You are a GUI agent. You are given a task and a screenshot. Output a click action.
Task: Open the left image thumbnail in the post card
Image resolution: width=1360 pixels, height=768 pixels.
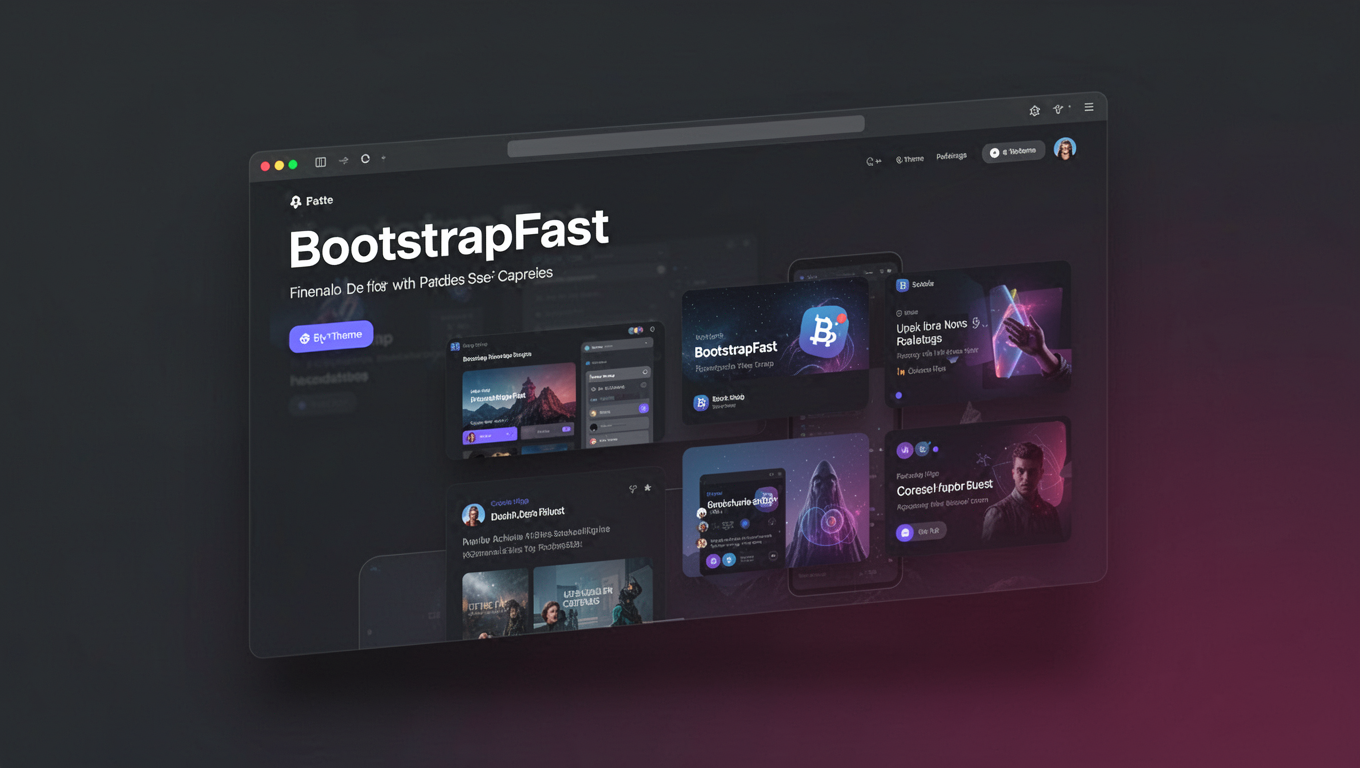pyautogui.click(x=495, y=602)
